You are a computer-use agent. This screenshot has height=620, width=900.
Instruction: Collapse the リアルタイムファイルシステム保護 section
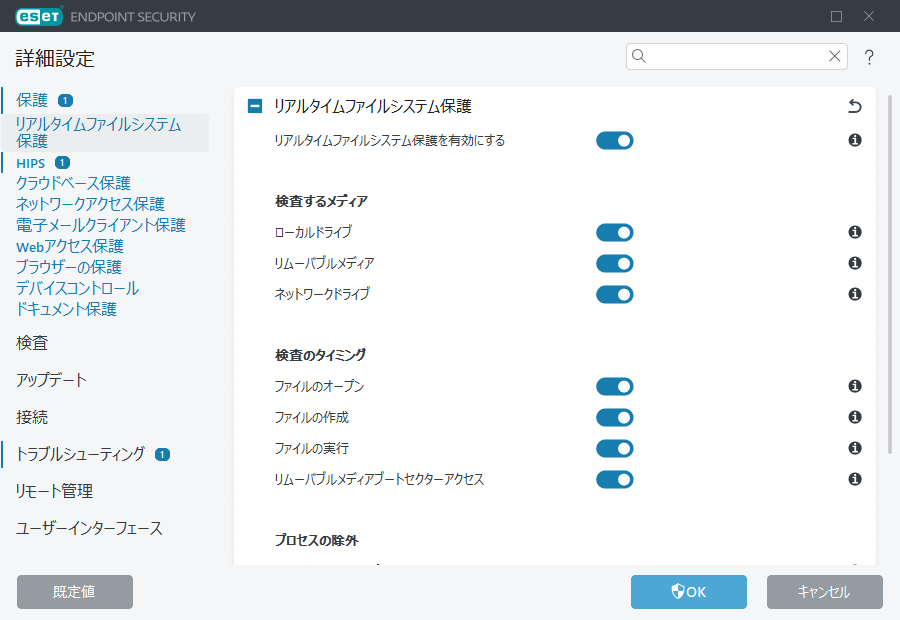(255, 106)
